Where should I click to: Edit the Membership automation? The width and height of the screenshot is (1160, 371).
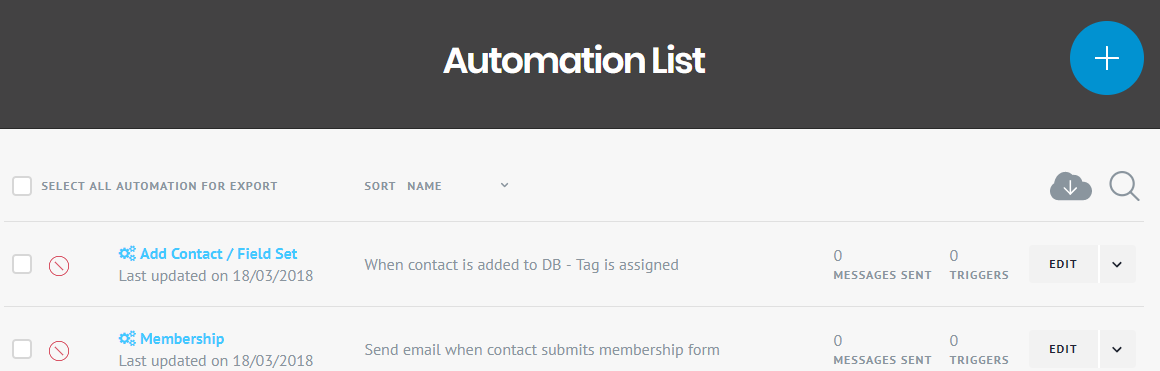(x=1063, y=349)
